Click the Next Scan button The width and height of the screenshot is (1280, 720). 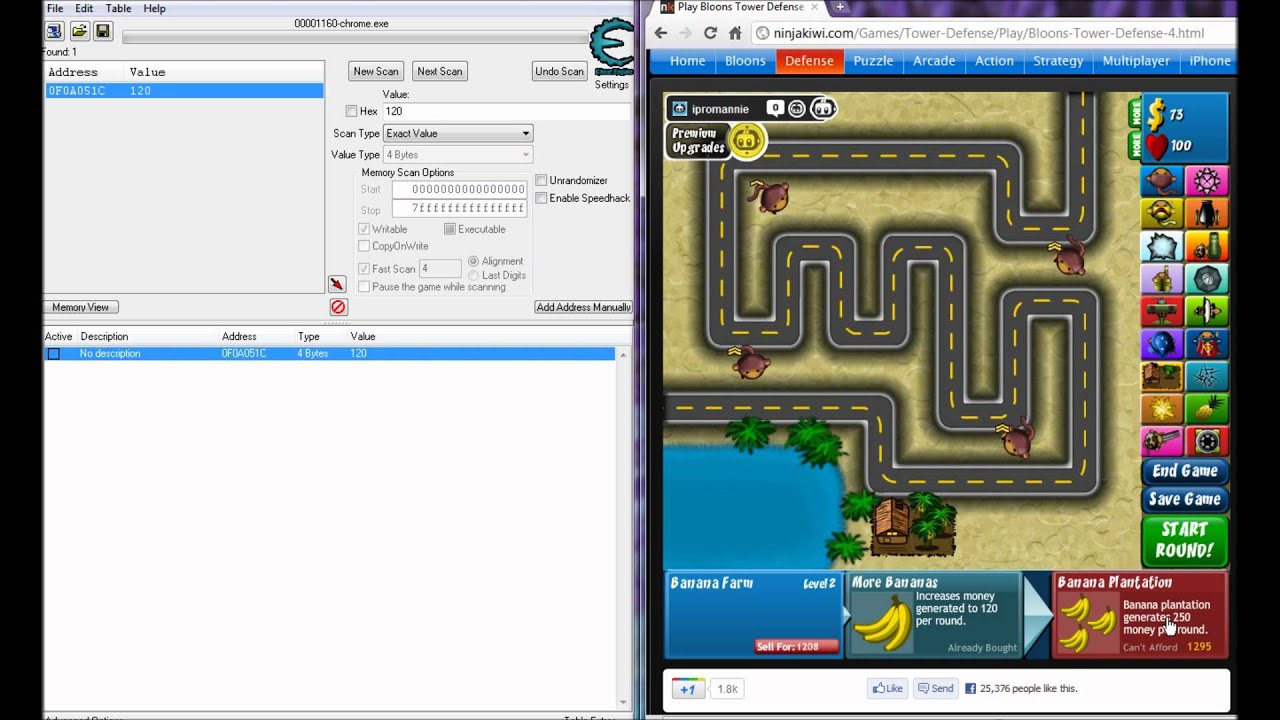tap(440, 71)
